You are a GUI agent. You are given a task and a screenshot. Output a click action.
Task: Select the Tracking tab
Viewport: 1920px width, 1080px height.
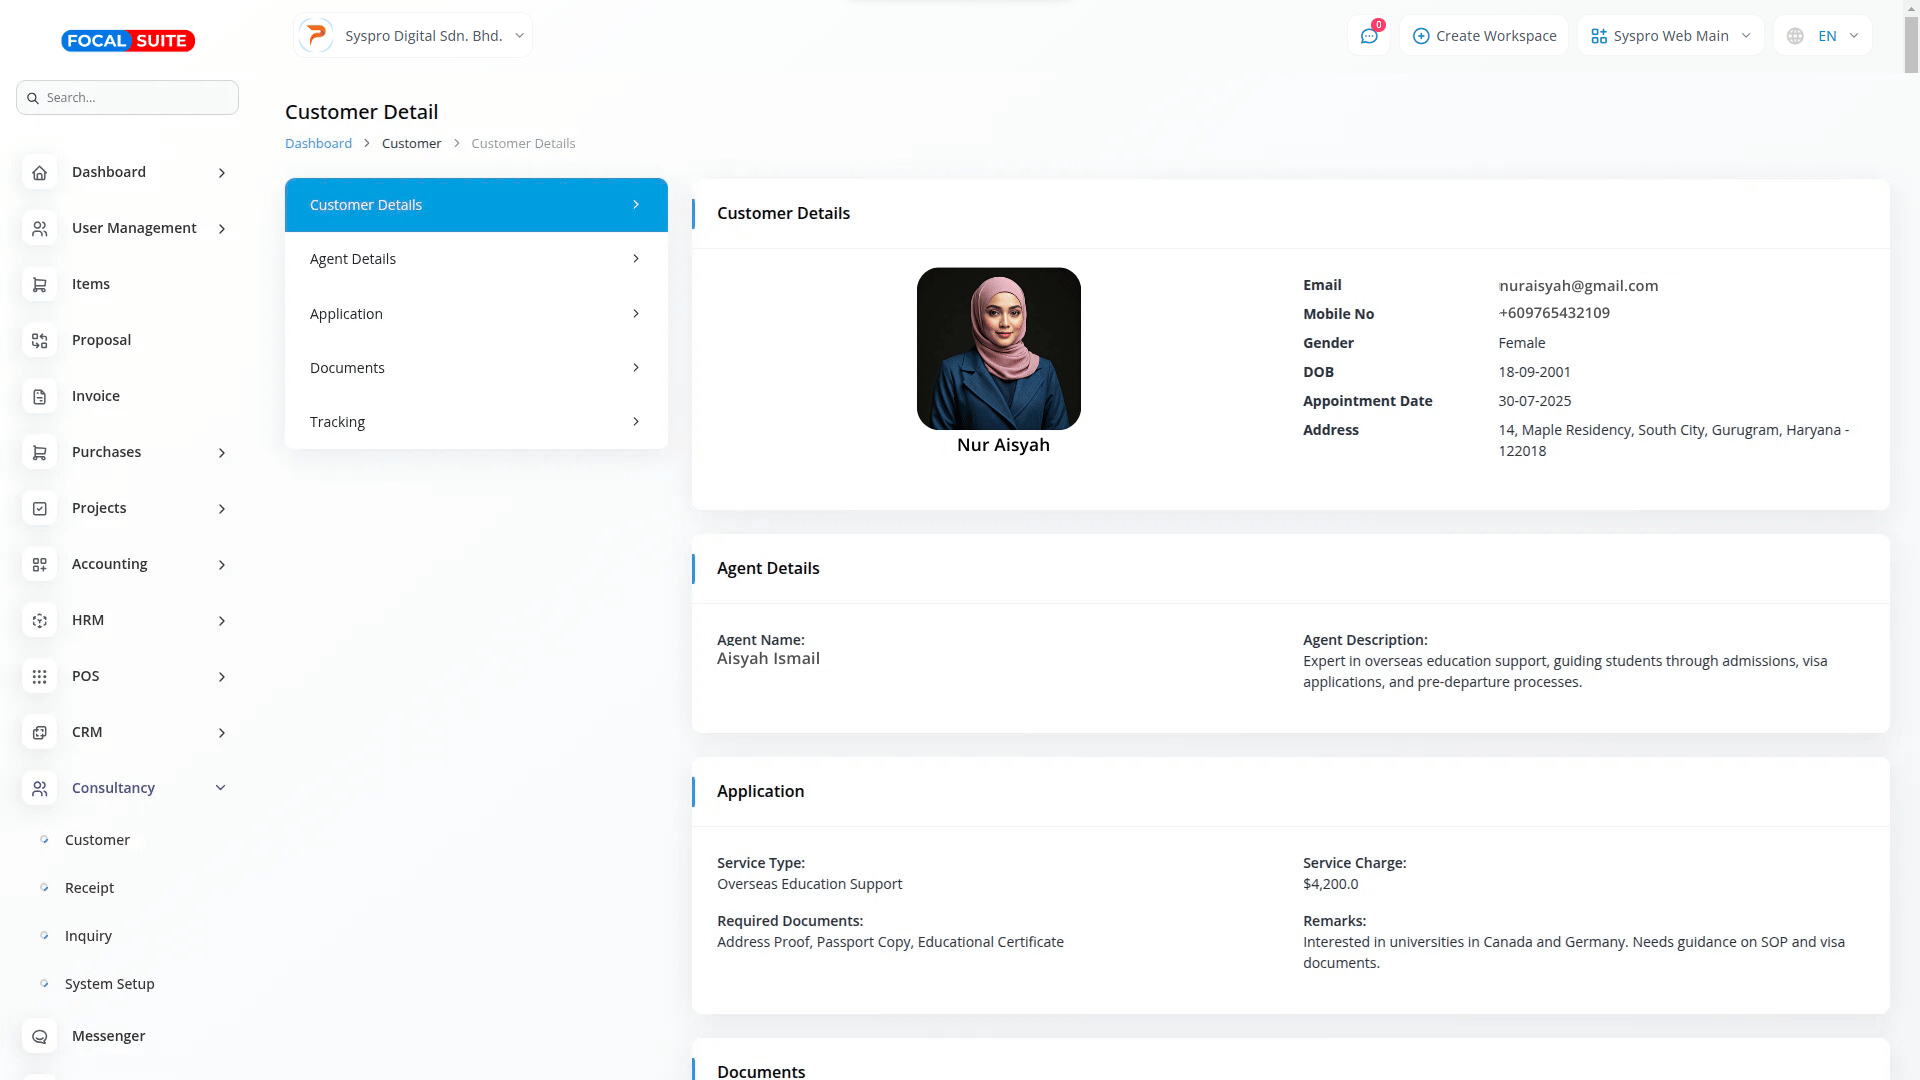pyautogui.click(x=476, y=422)
